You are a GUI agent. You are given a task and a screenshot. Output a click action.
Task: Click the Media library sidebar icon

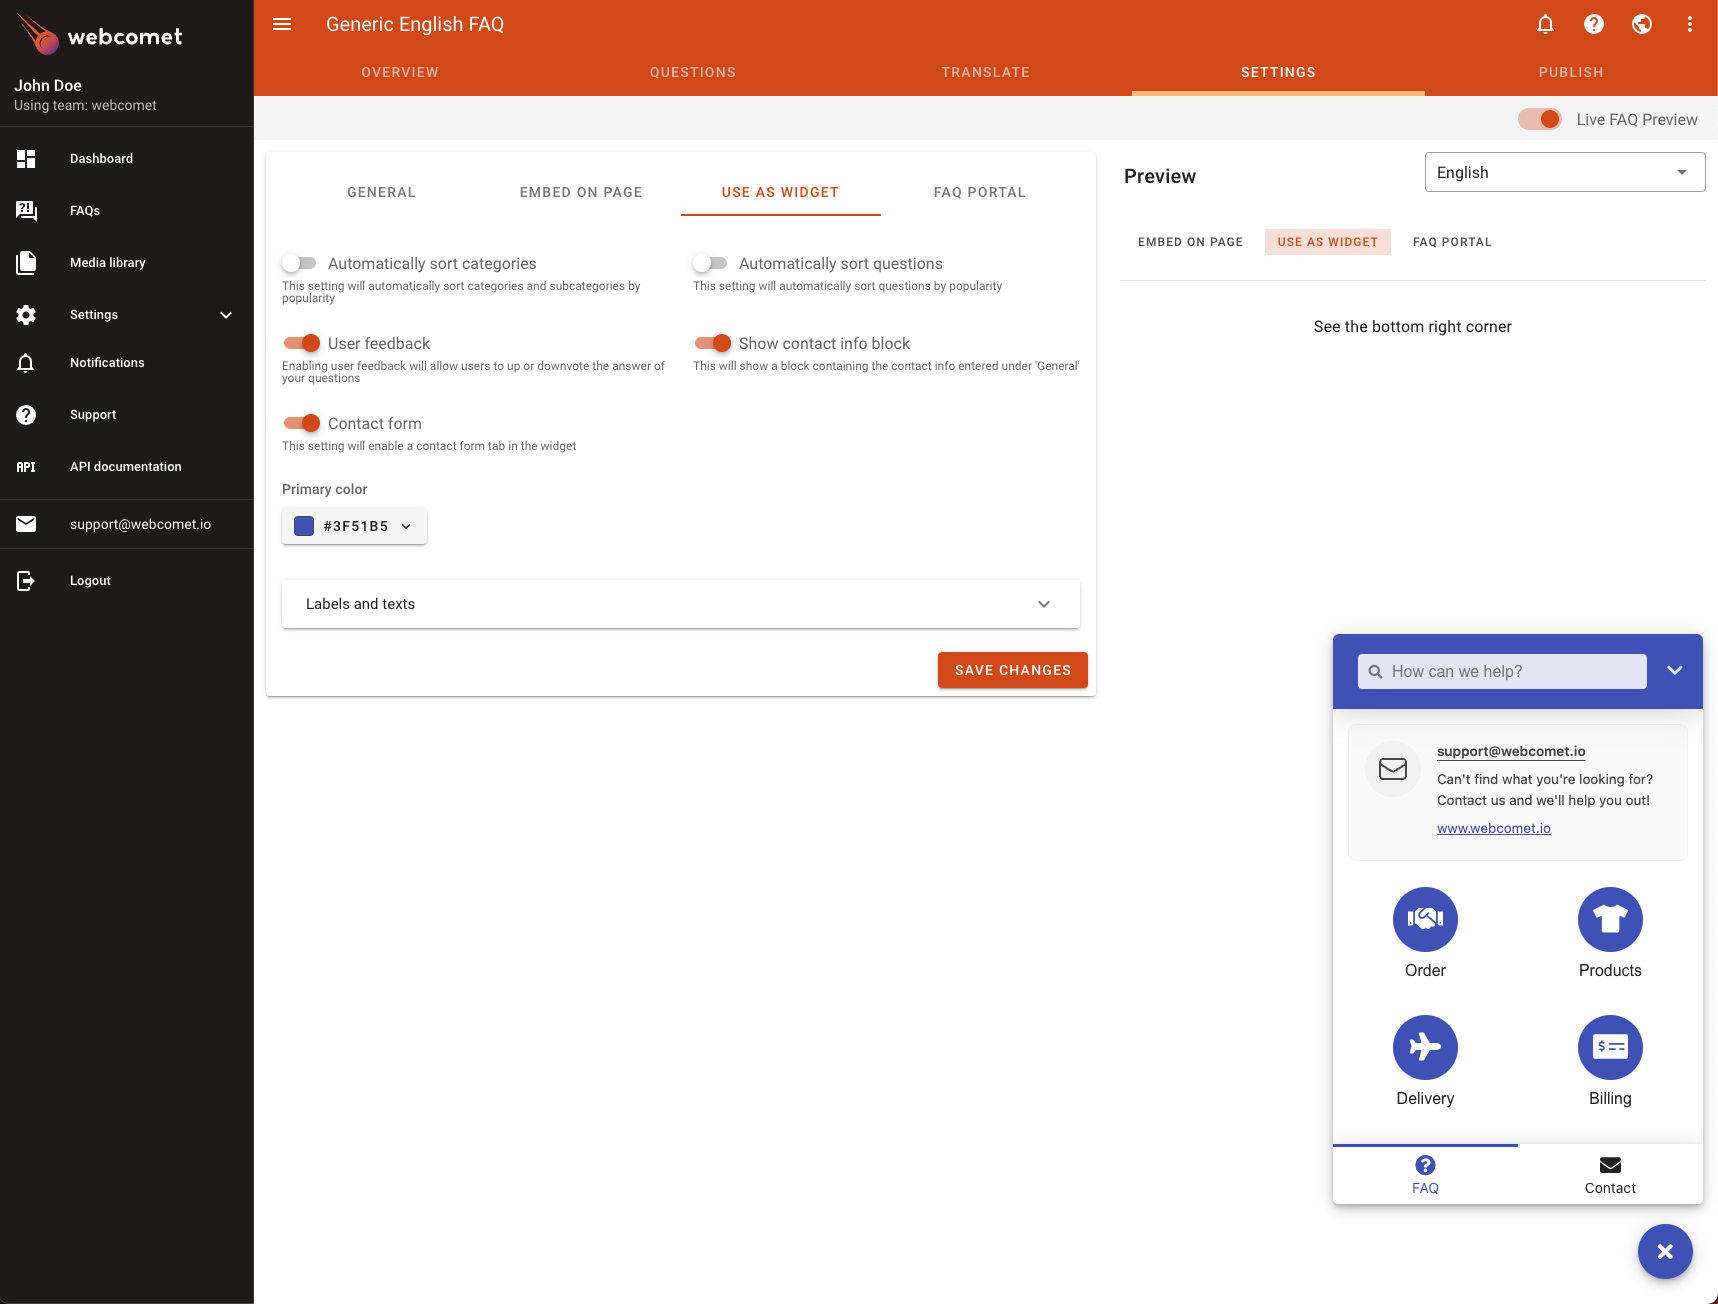tap(26, 263)
